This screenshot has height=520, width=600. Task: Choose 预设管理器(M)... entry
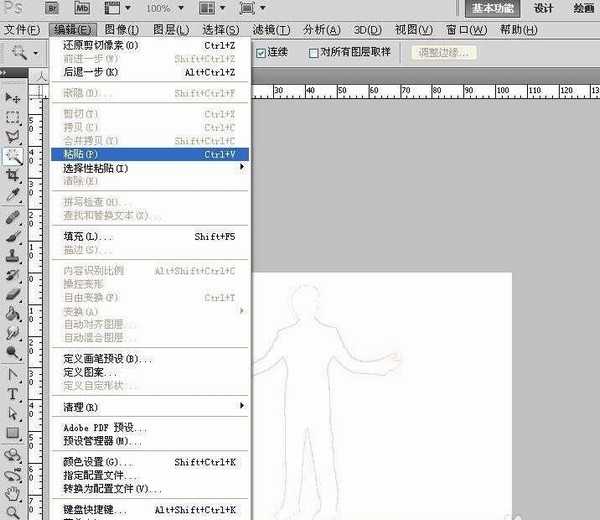[150, 441]
